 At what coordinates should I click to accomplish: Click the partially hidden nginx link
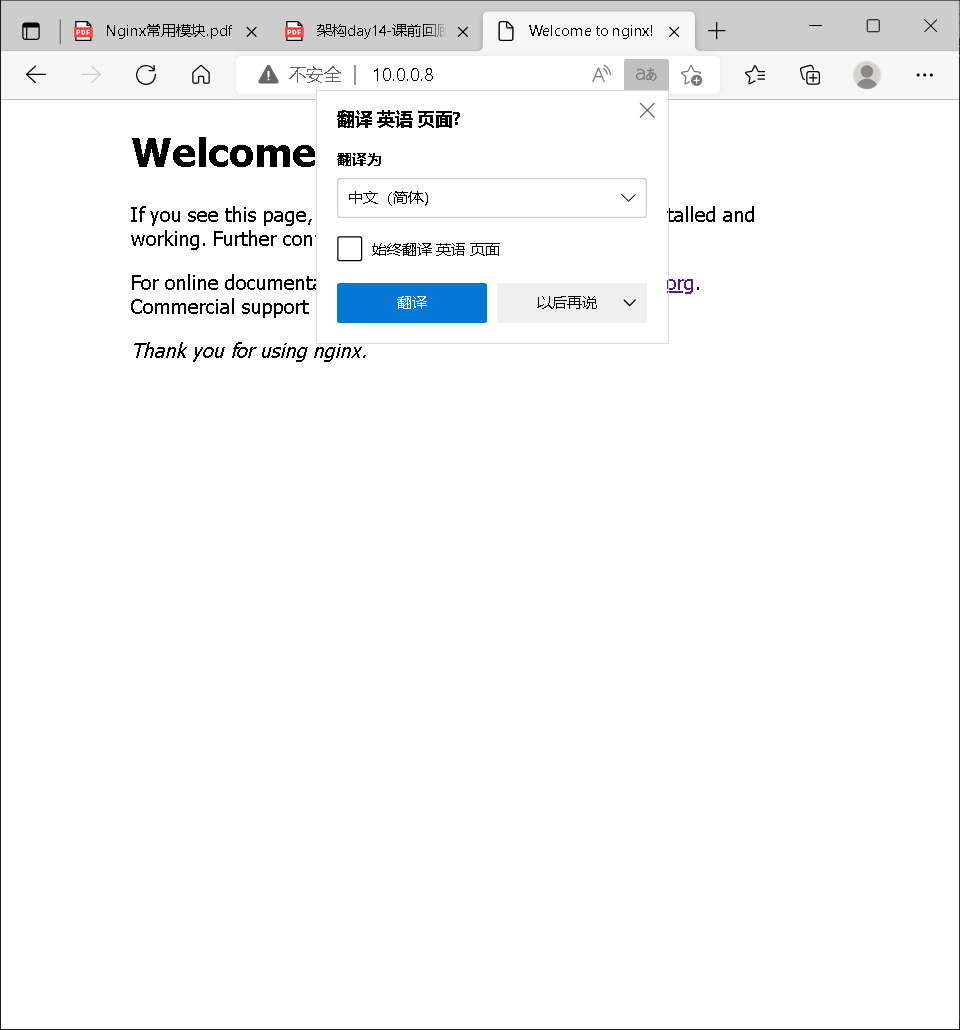point(681,283)
